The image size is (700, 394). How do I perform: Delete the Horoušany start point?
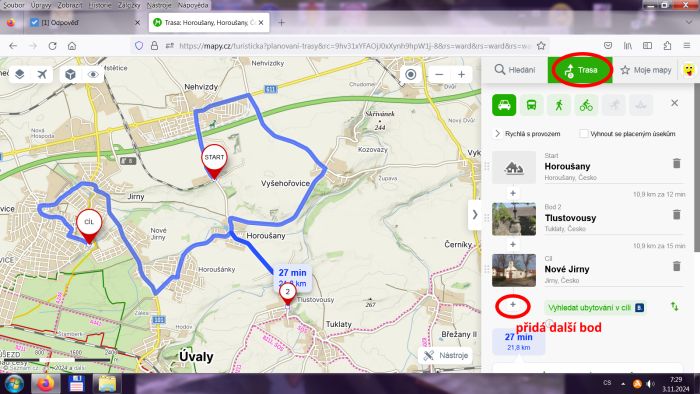coord(676,163)
